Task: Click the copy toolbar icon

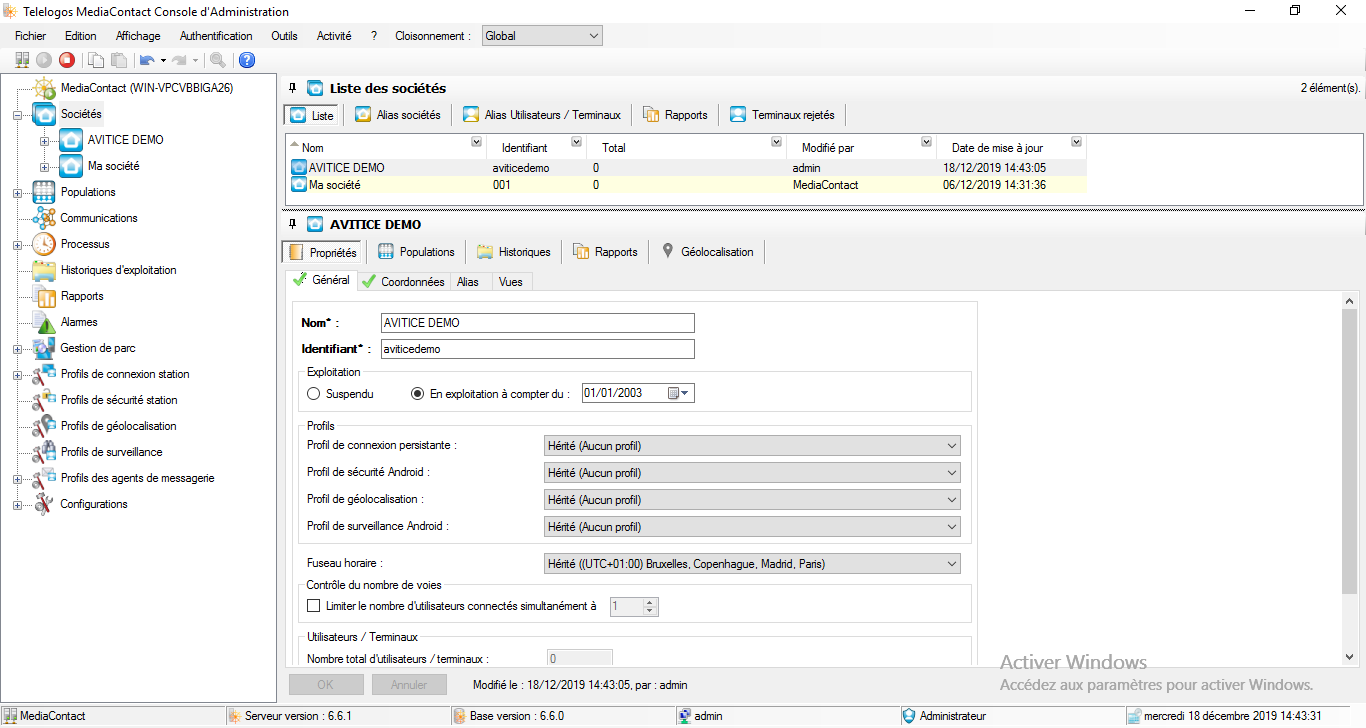Action: [x=97, y=60]
